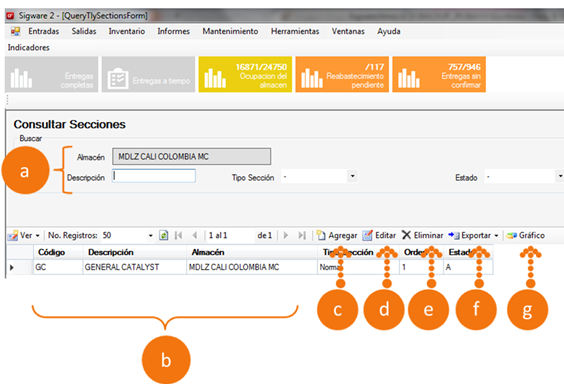Go to the next page of records
The width and height of the screenshot is (564, 384).
tap(286, 236)
